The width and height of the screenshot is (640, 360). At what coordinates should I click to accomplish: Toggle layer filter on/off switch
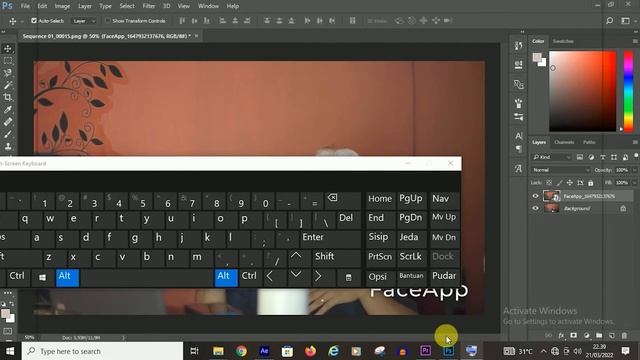(636, 156)
